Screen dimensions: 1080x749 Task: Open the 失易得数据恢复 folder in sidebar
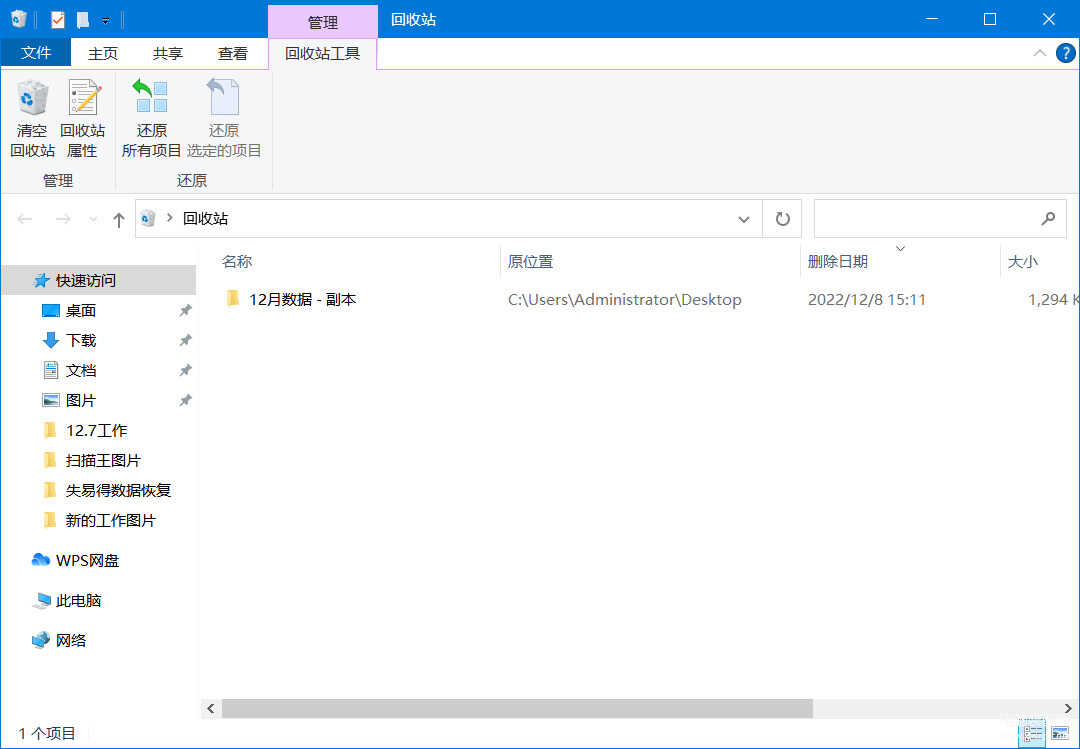pyautogui.click(x=118, y=491)
